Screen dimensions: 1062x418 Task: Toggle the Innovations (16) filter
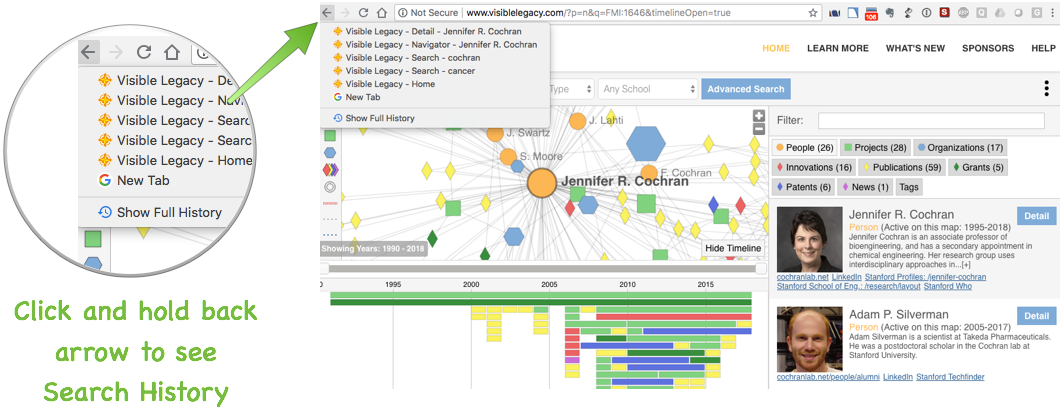pyautogui.click(x=813, y=167)
